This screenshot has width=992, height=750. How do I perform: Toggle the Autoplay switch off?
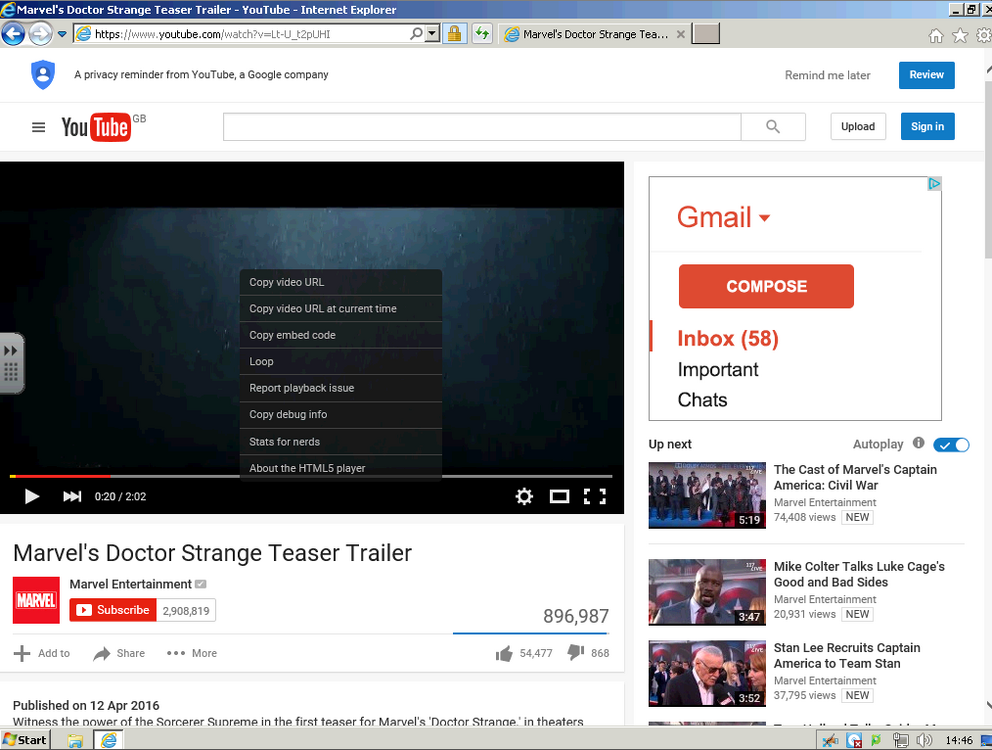[951, 445]
